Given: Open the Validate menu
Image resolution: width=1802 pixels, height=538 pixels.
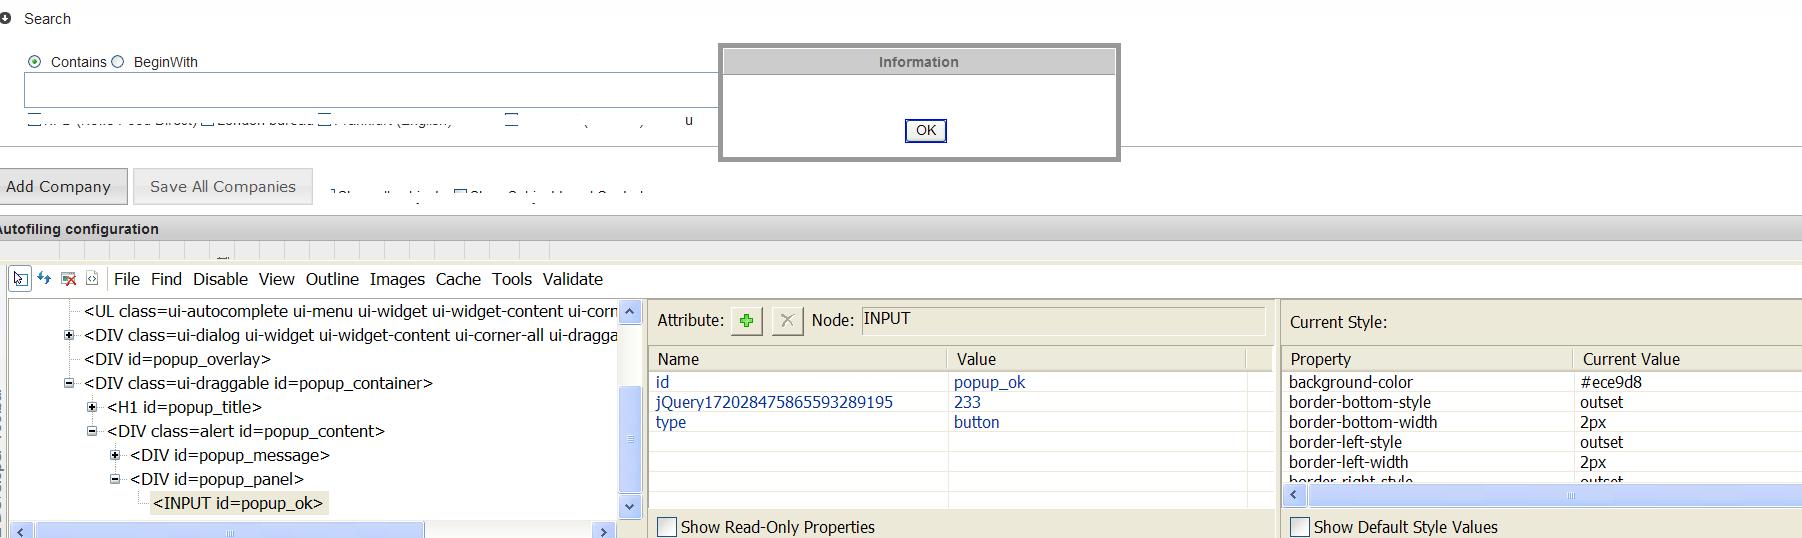Looking at the screenshot, I should click(572, 279).
